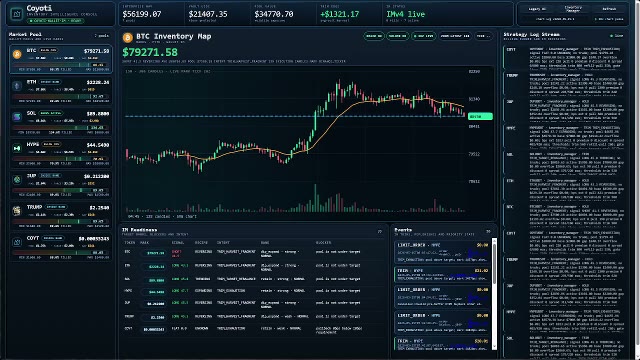The height and width of the screenshot is (360, 640).
Task: Click the +$1321.17 value in the header stats
Action: tap(340, 14)
